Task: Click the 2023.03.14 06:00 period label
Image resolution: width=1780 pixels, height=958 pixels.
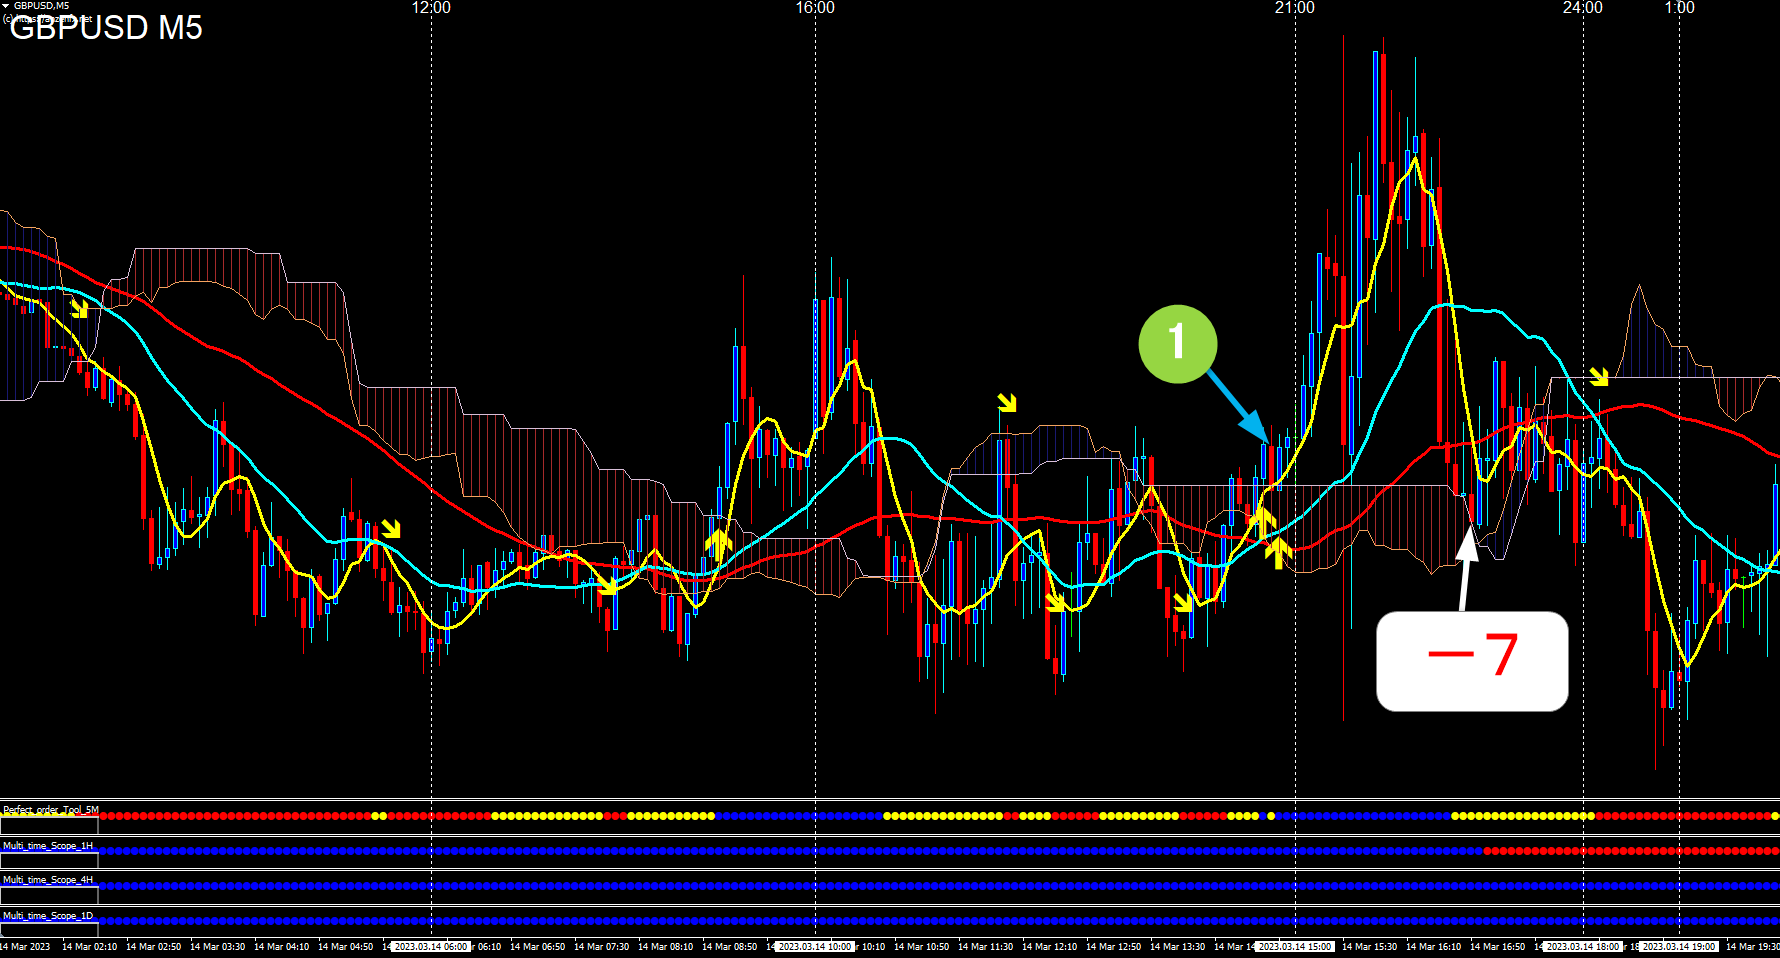Action: coord(431,947)
